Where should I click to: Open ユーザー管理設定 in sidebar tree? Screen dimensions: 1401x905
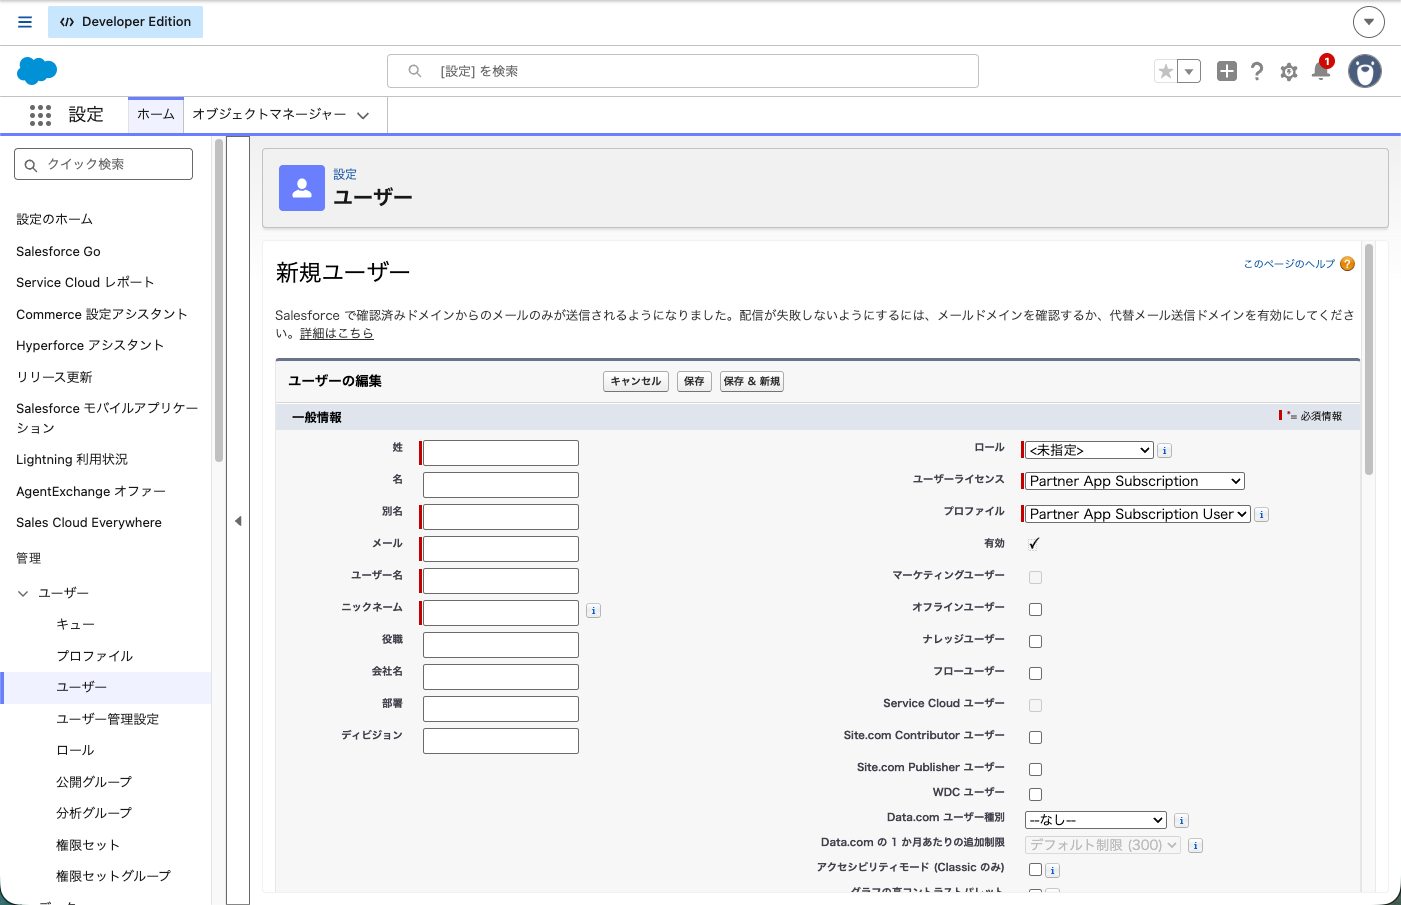point(107,719)
